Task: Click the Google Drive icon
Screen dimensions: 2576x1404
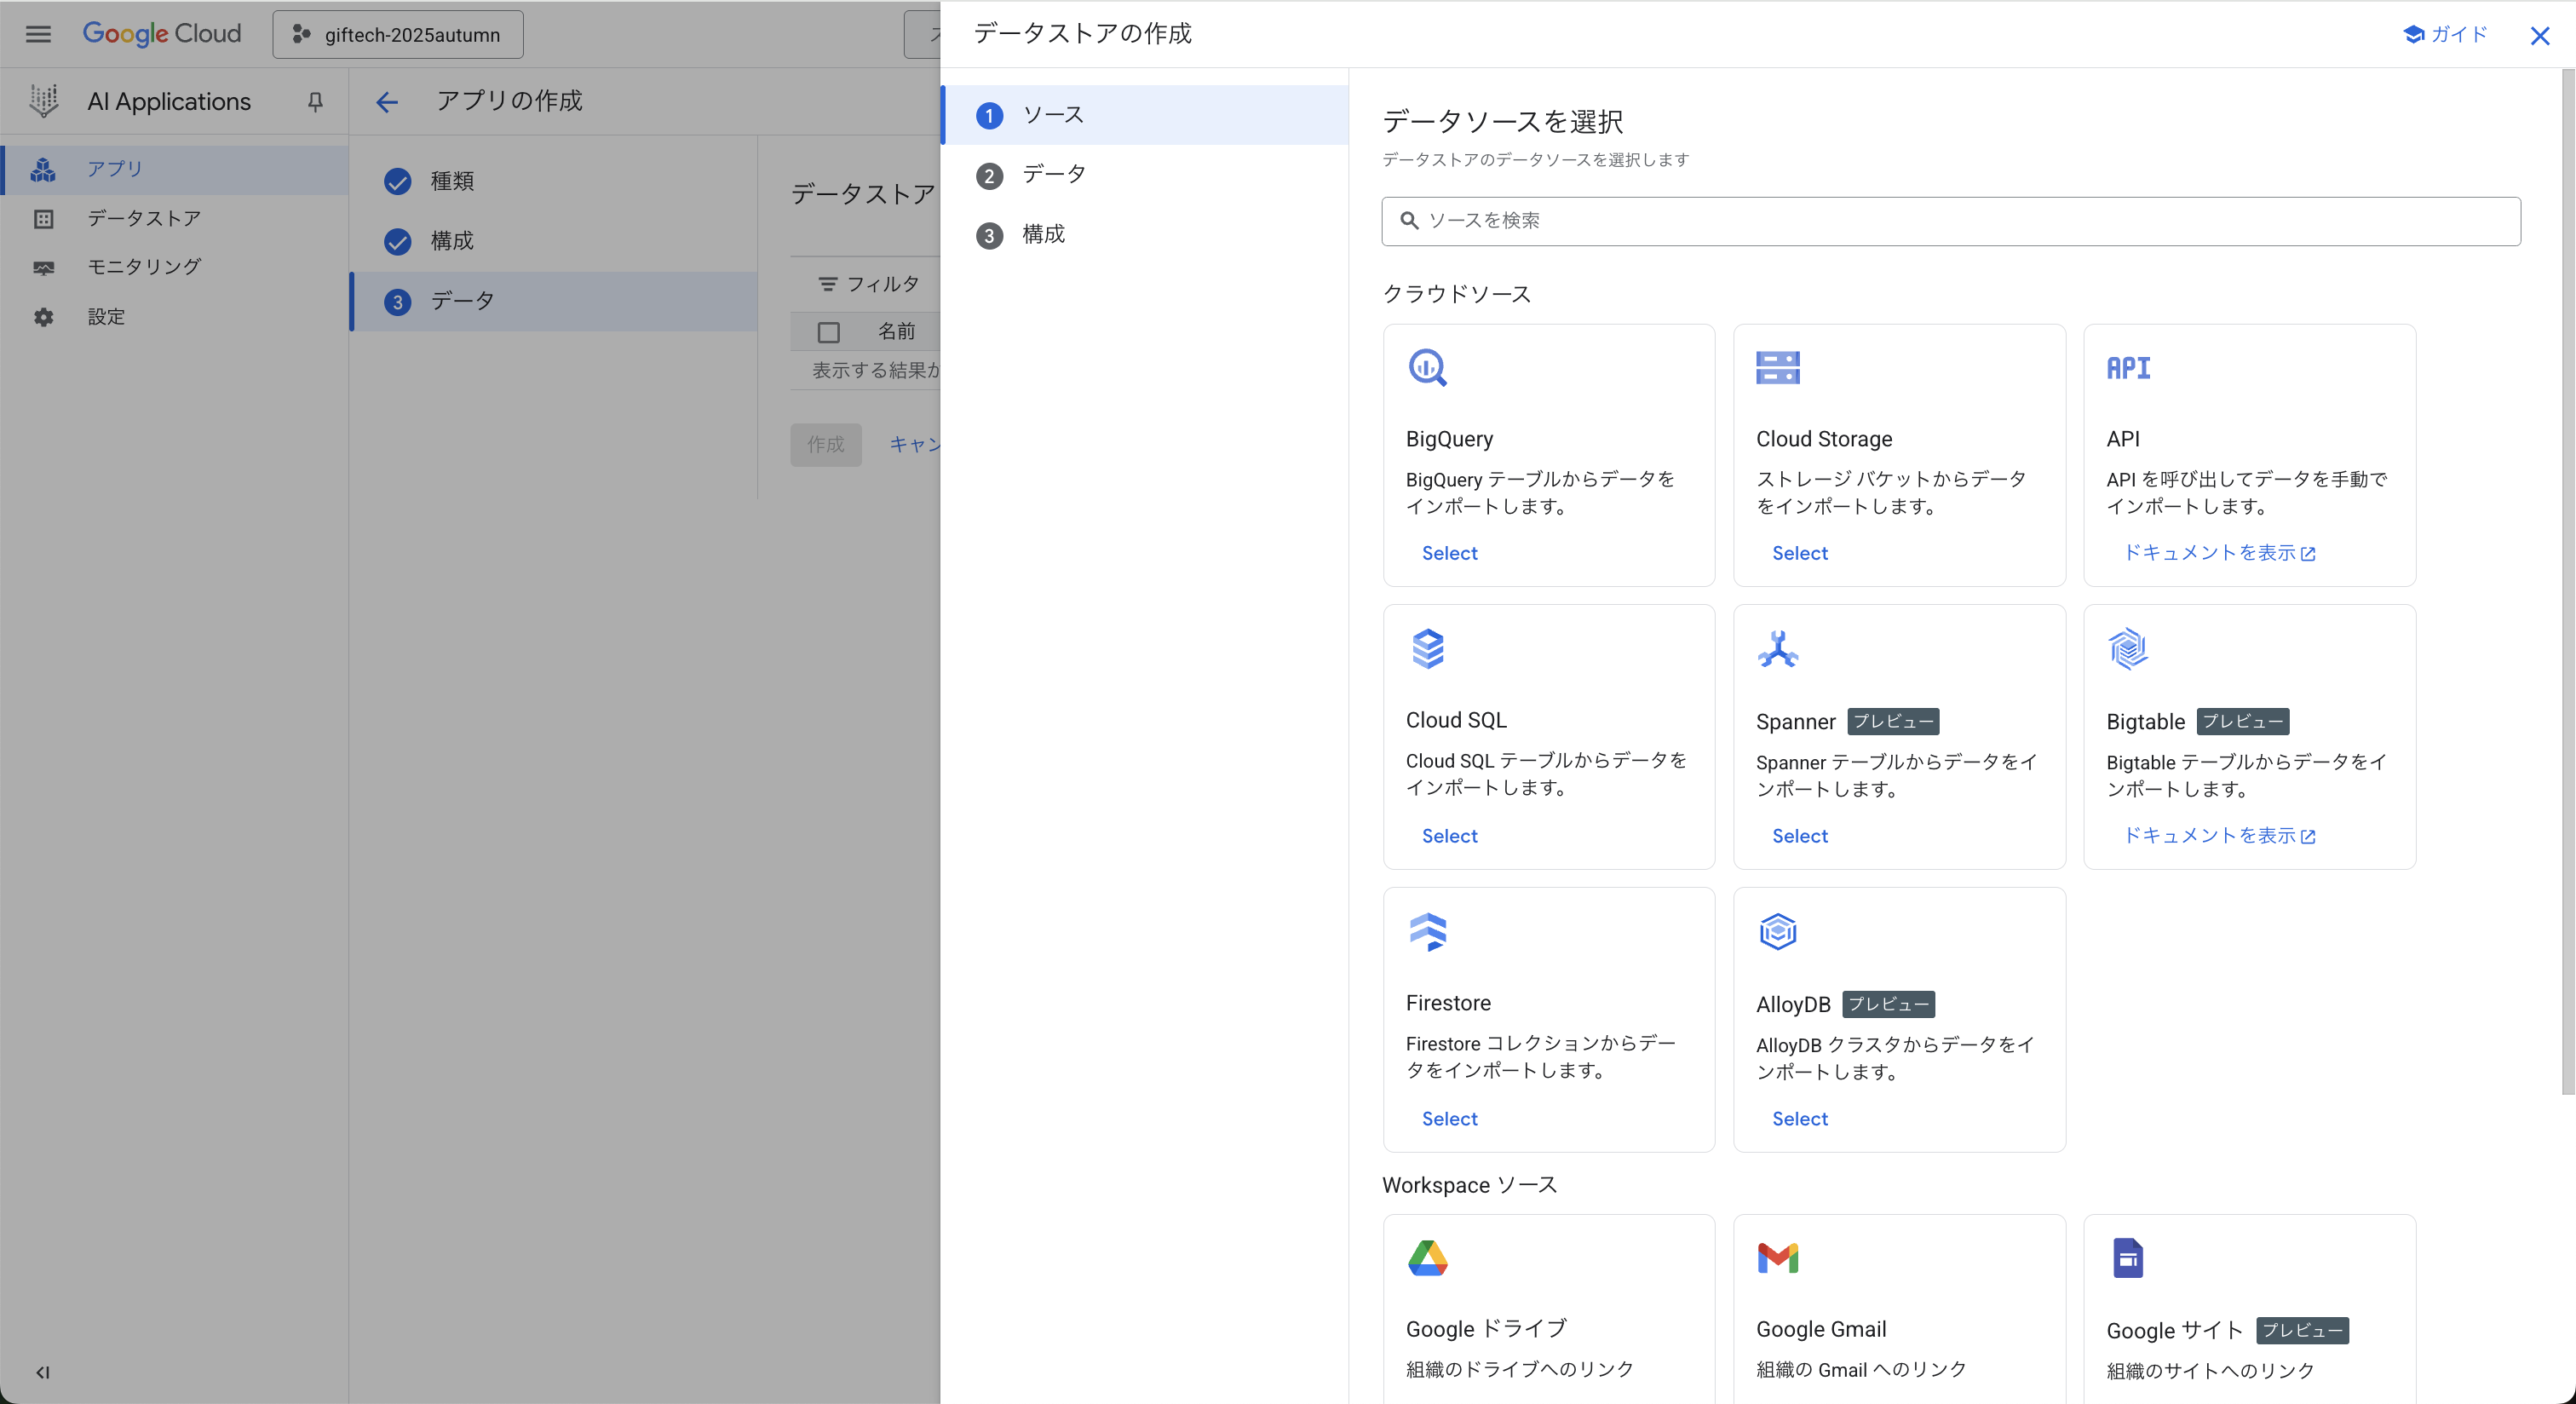Action: [x=1428, y=1258]
